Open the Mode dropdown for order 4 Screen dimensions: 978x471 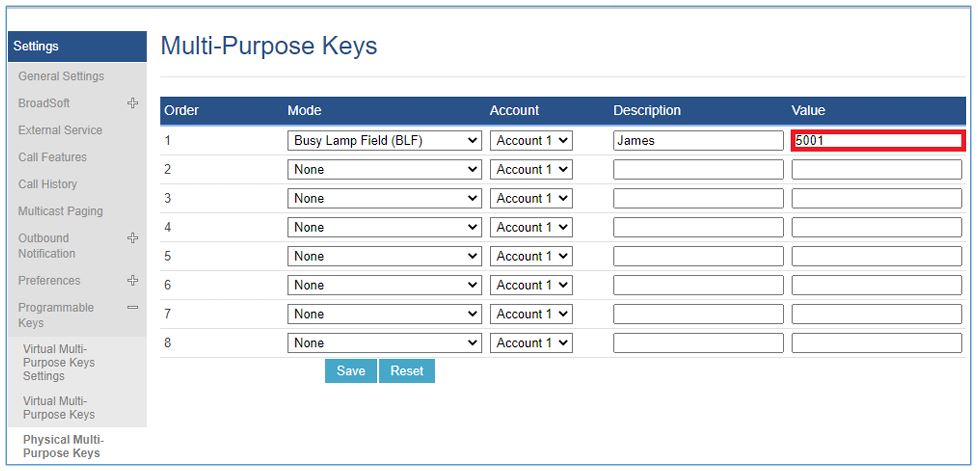click(x=385, y=228)
